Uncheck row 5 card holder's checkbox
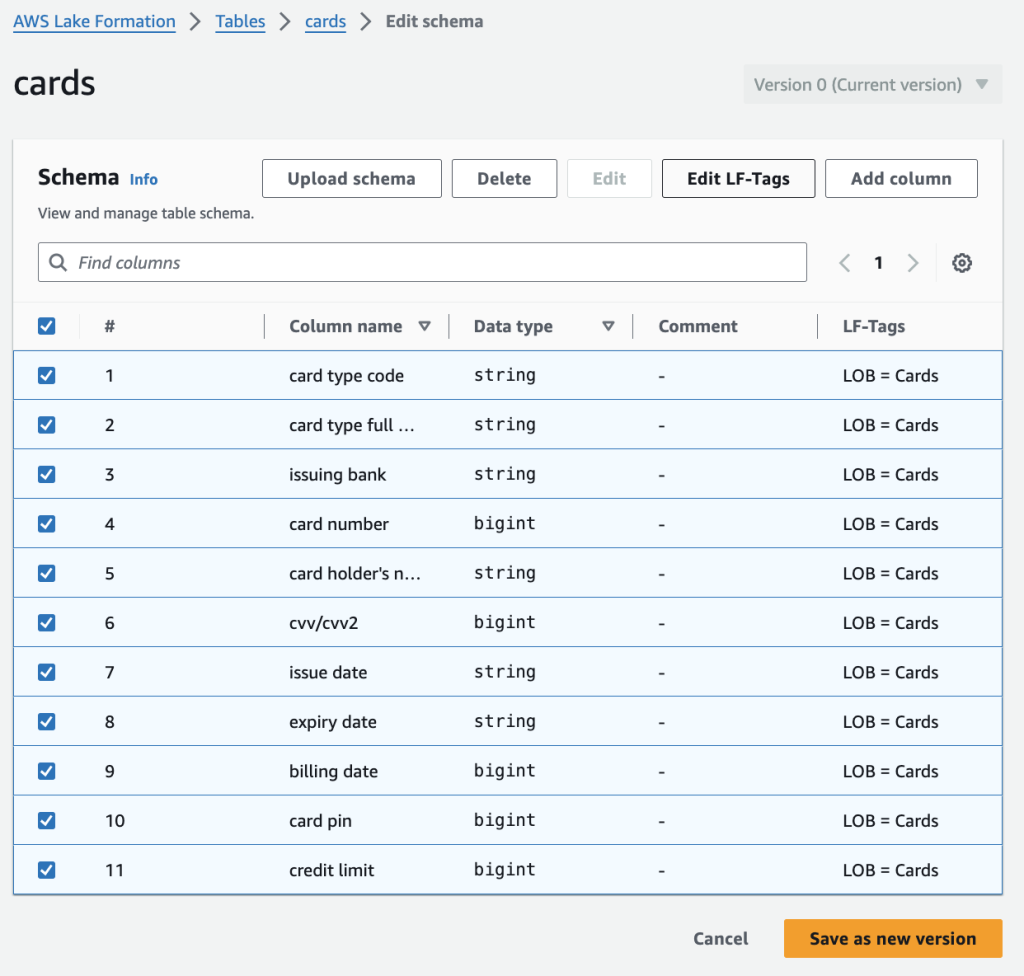1024x976 pixels. pyautogui.click(x=46, y=573)
